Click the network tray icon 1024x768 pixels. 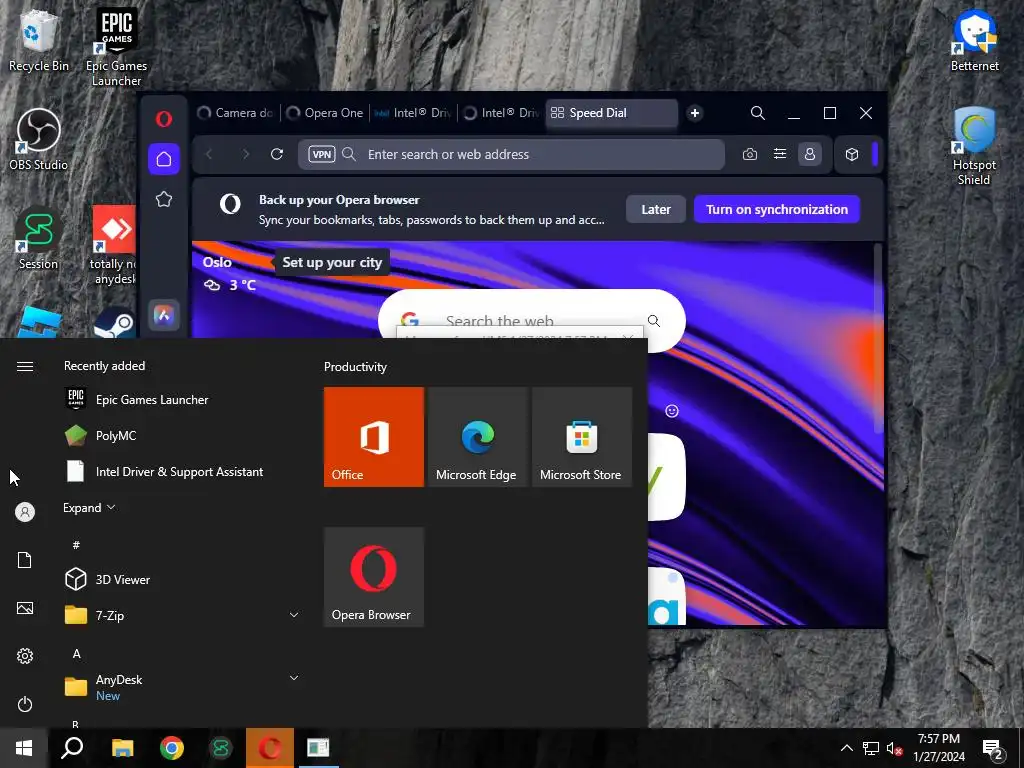point(871,748)
